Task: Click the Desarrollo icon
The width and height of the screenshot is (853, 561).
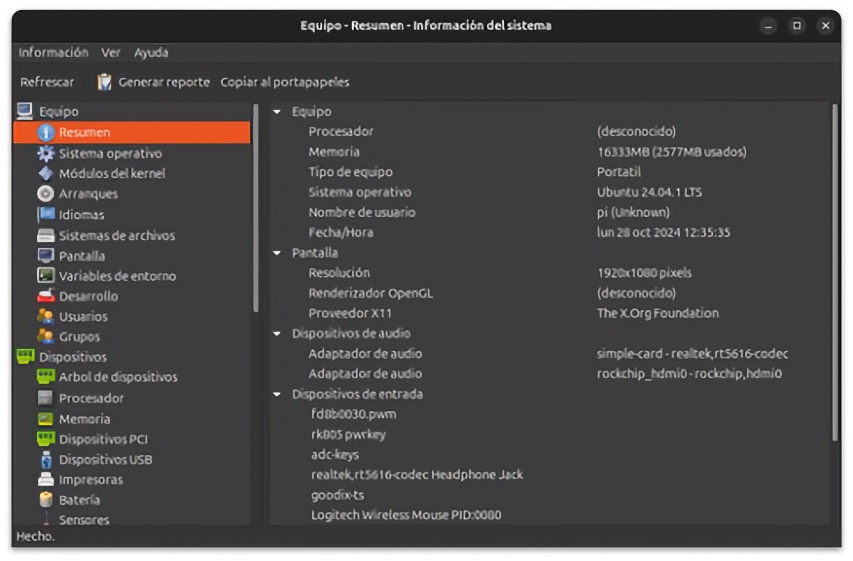Action: (46, 295)
